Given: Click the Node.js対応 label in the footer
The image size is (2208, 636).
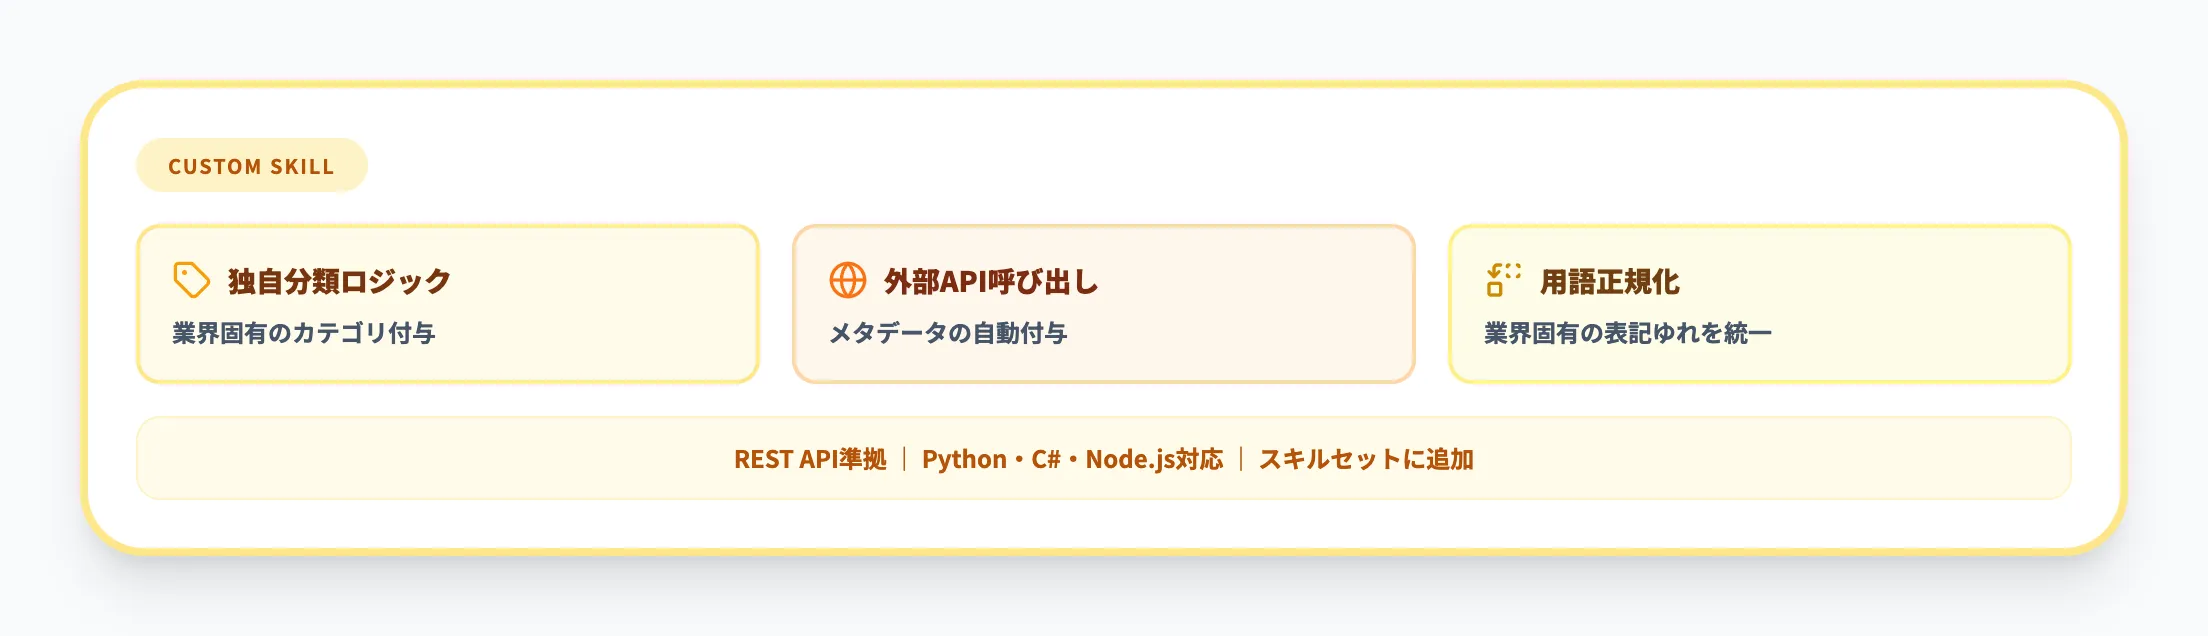Looking at the screenshot, I should (1154, 459).
